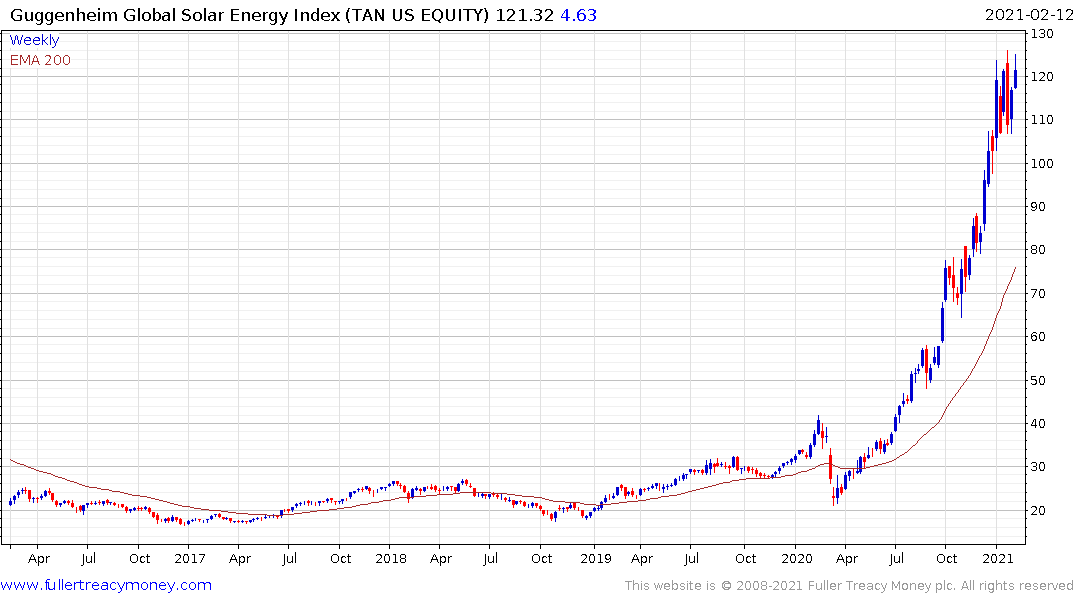Image resolution: width=1075 pixels, height=600 pixels.
Task: Click the 2017 time axis label
Action: pos(190,558)
